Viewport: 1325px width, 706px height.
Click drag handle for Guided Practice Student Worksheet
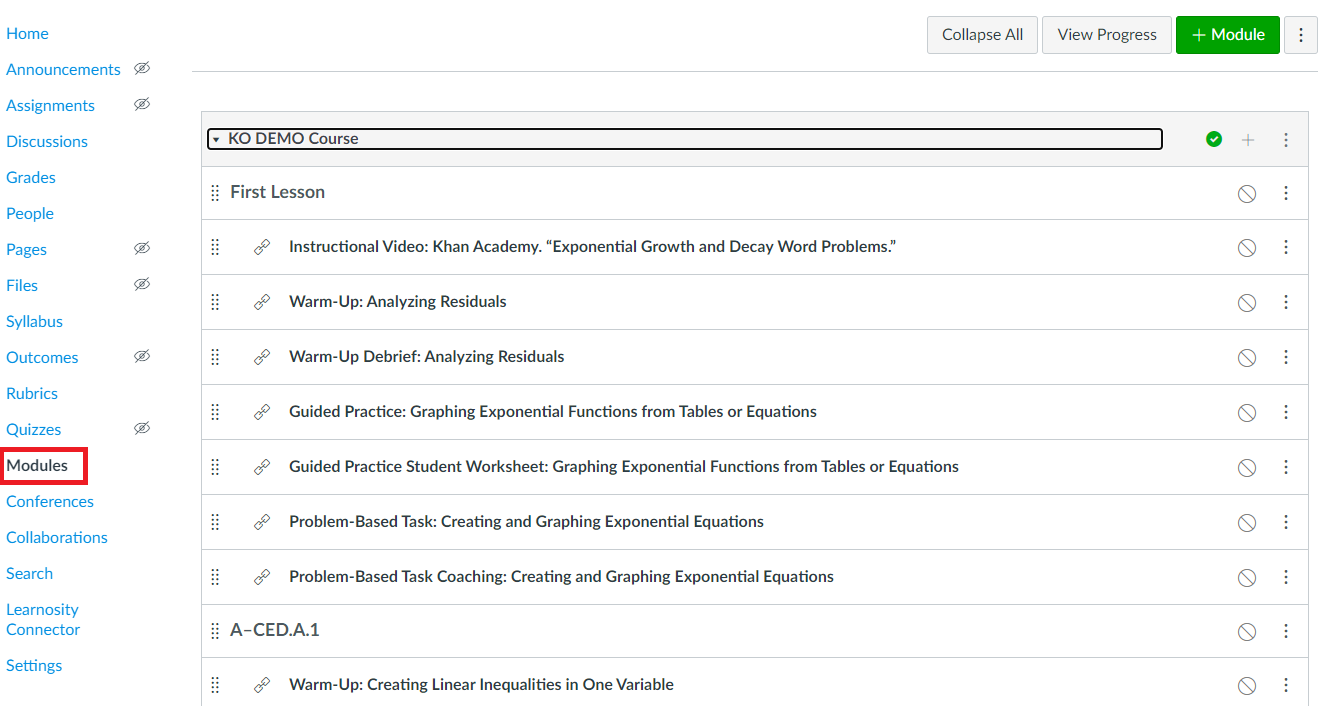pyautogui.click(x=215, y=467)
